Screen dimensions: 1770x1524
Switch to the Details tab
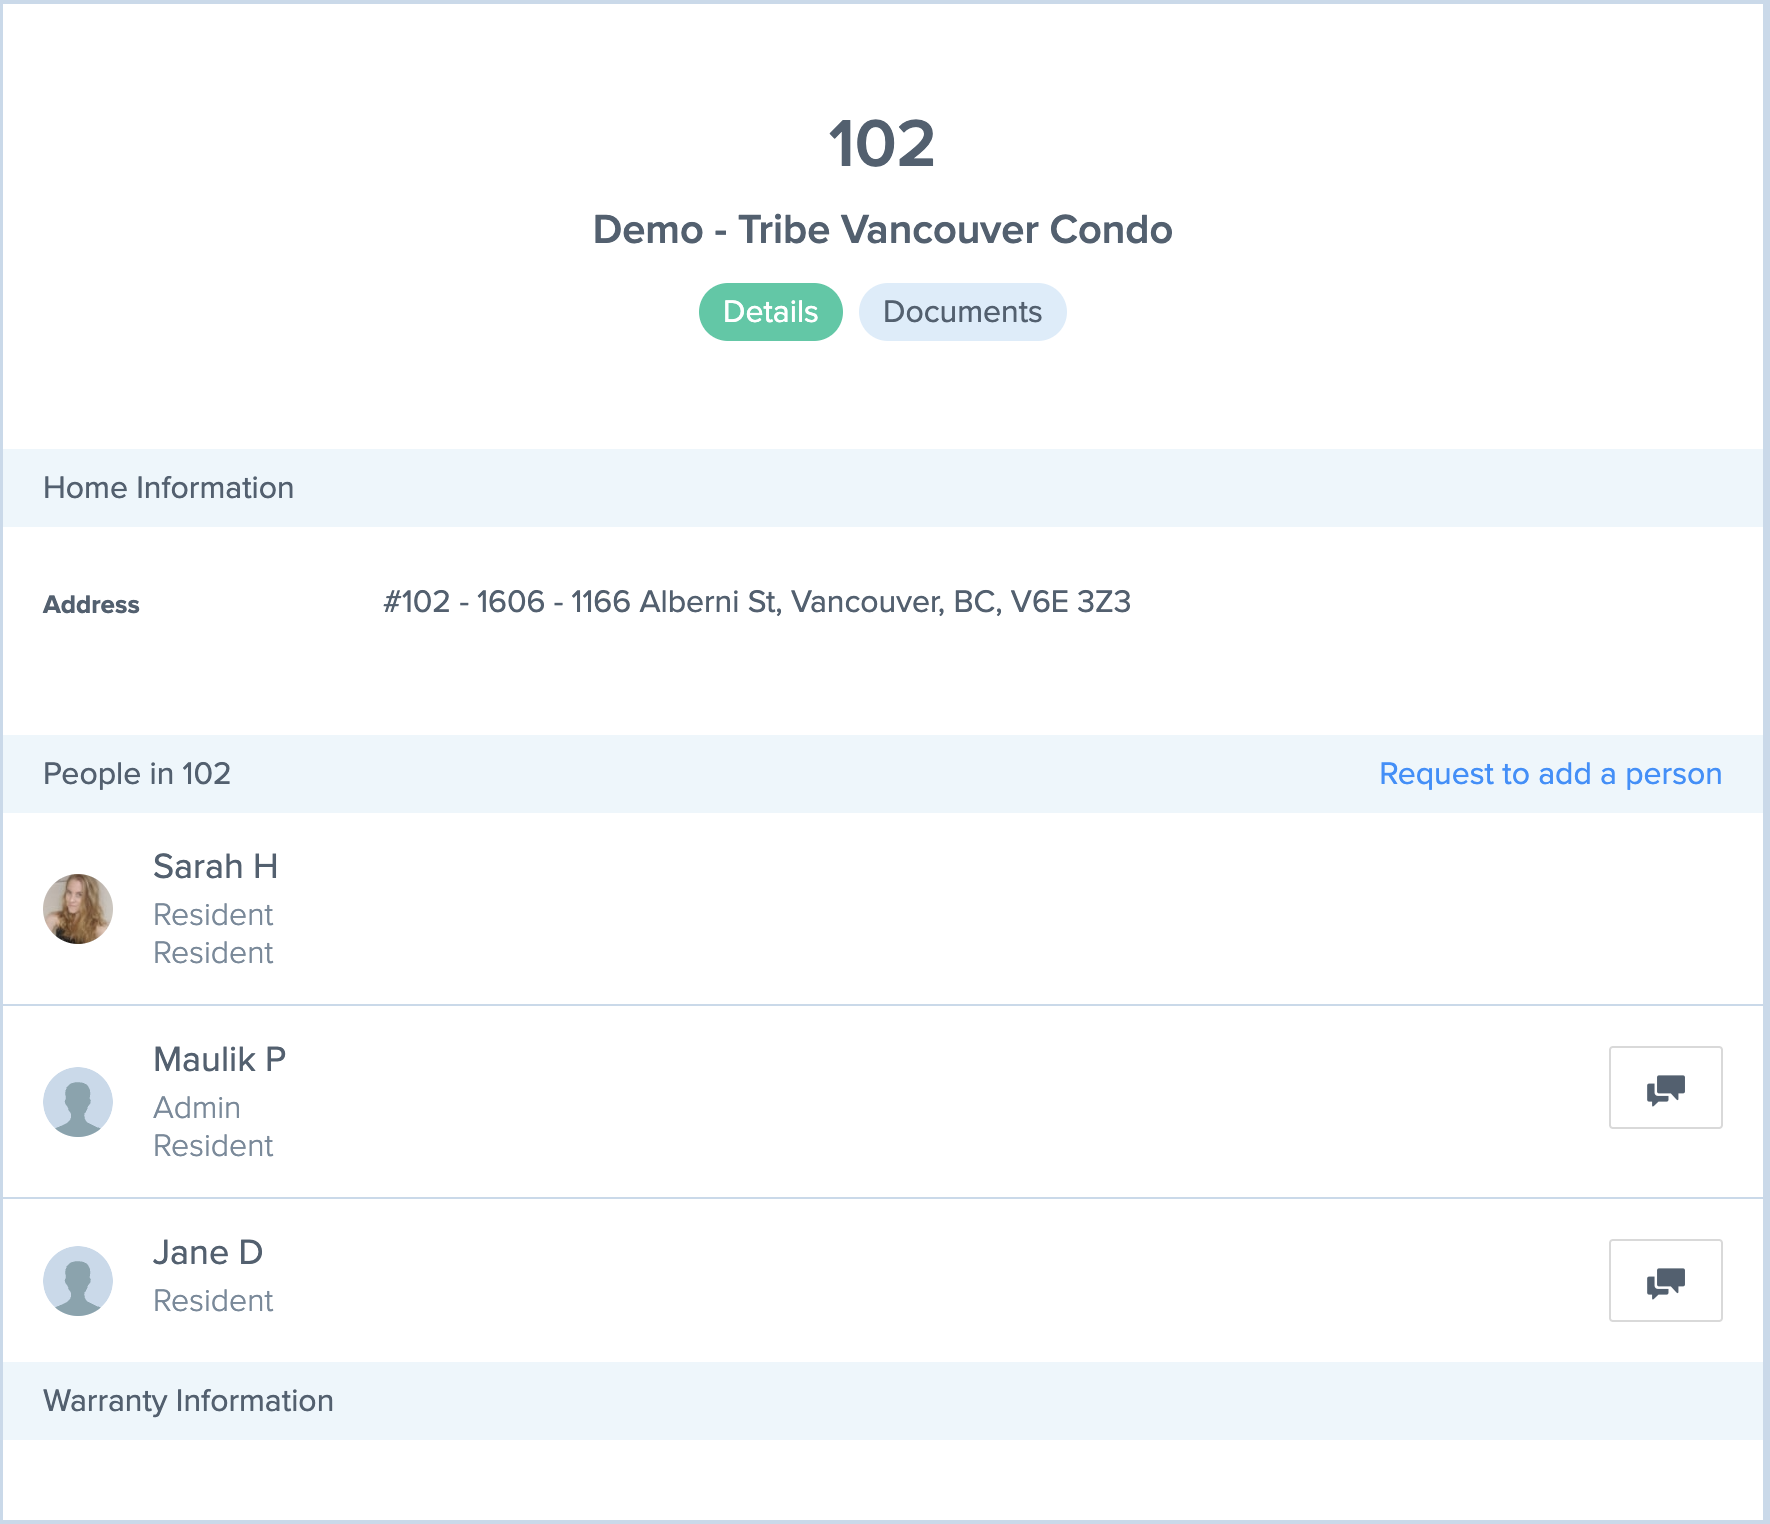pos(770,312)
